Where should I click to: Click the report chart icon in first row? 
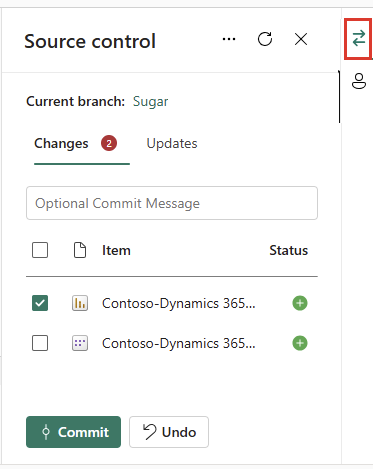(80, 303)
